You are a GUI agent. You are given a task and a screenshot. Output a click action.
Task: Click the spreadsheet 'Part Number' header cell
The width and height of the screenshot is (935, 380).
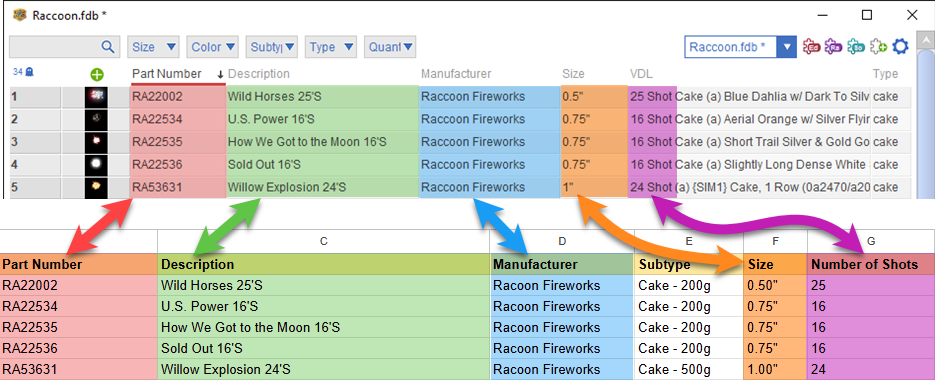(79, 264)
